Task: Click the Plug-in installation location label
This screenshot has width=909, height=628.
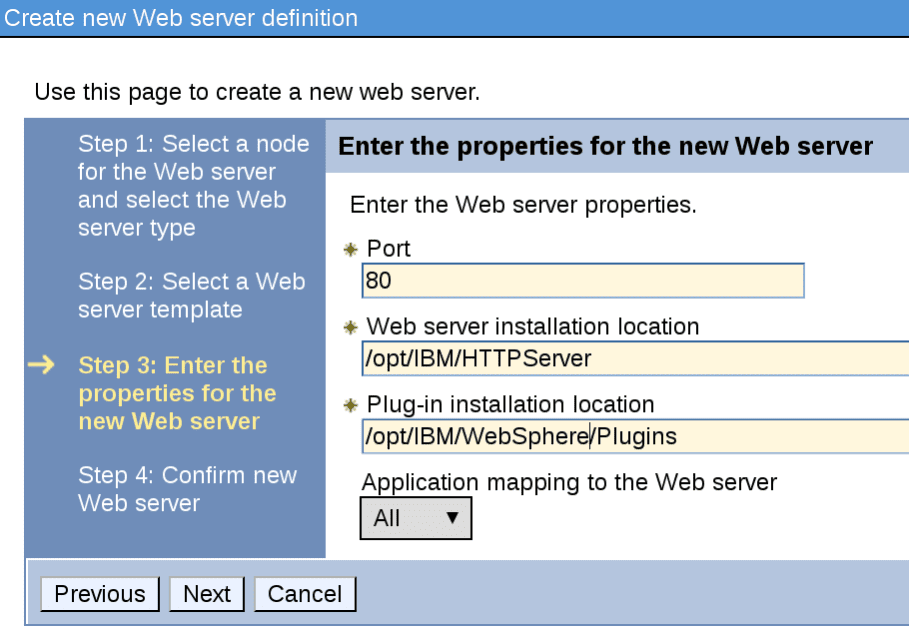Action: [x=510, y=405]
